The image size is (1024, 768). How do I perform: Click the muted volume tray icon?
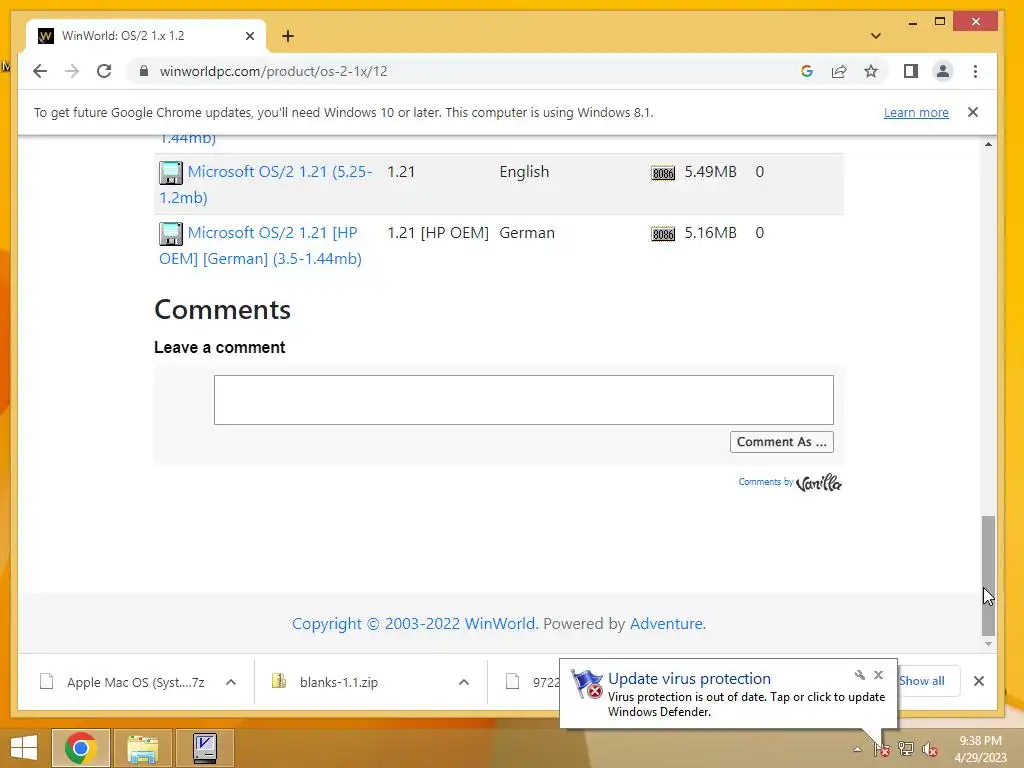coord(929,749)
